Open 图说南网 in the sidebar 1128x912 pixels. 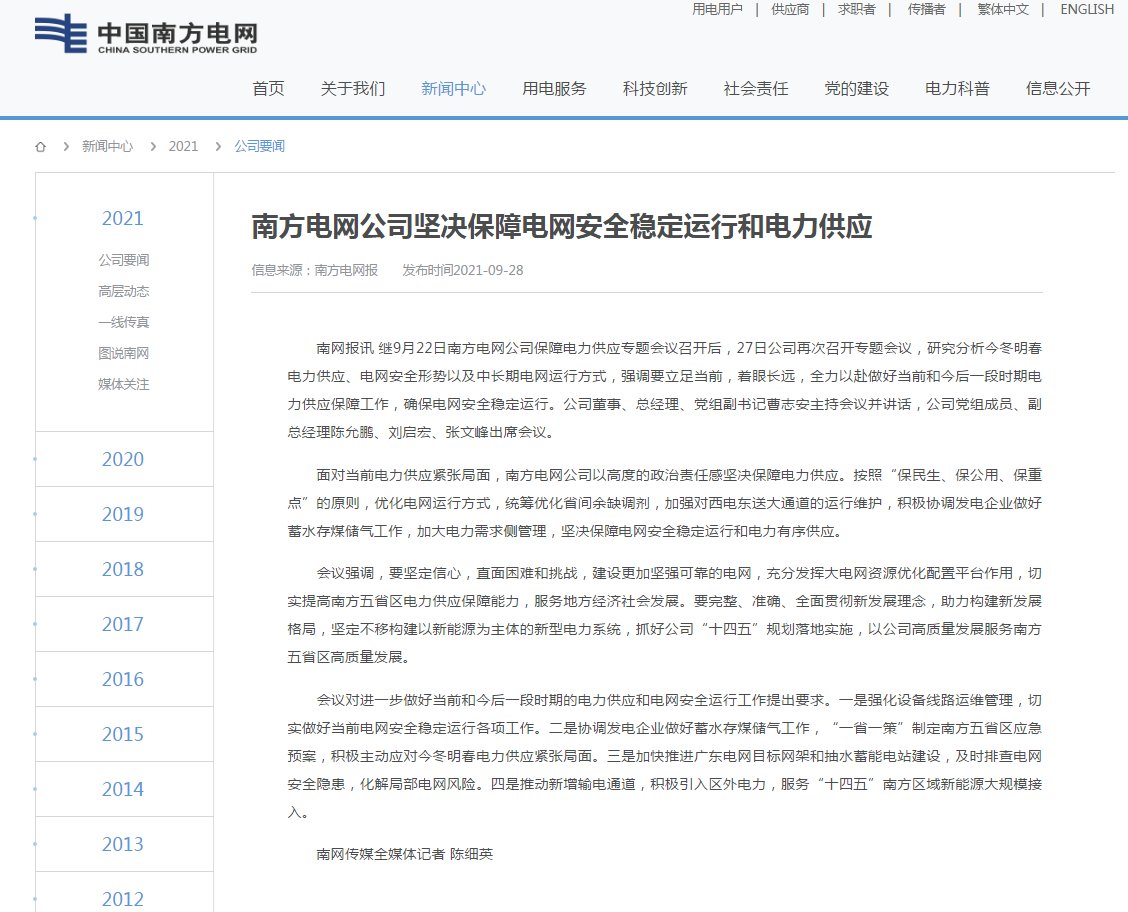[123, 353]
